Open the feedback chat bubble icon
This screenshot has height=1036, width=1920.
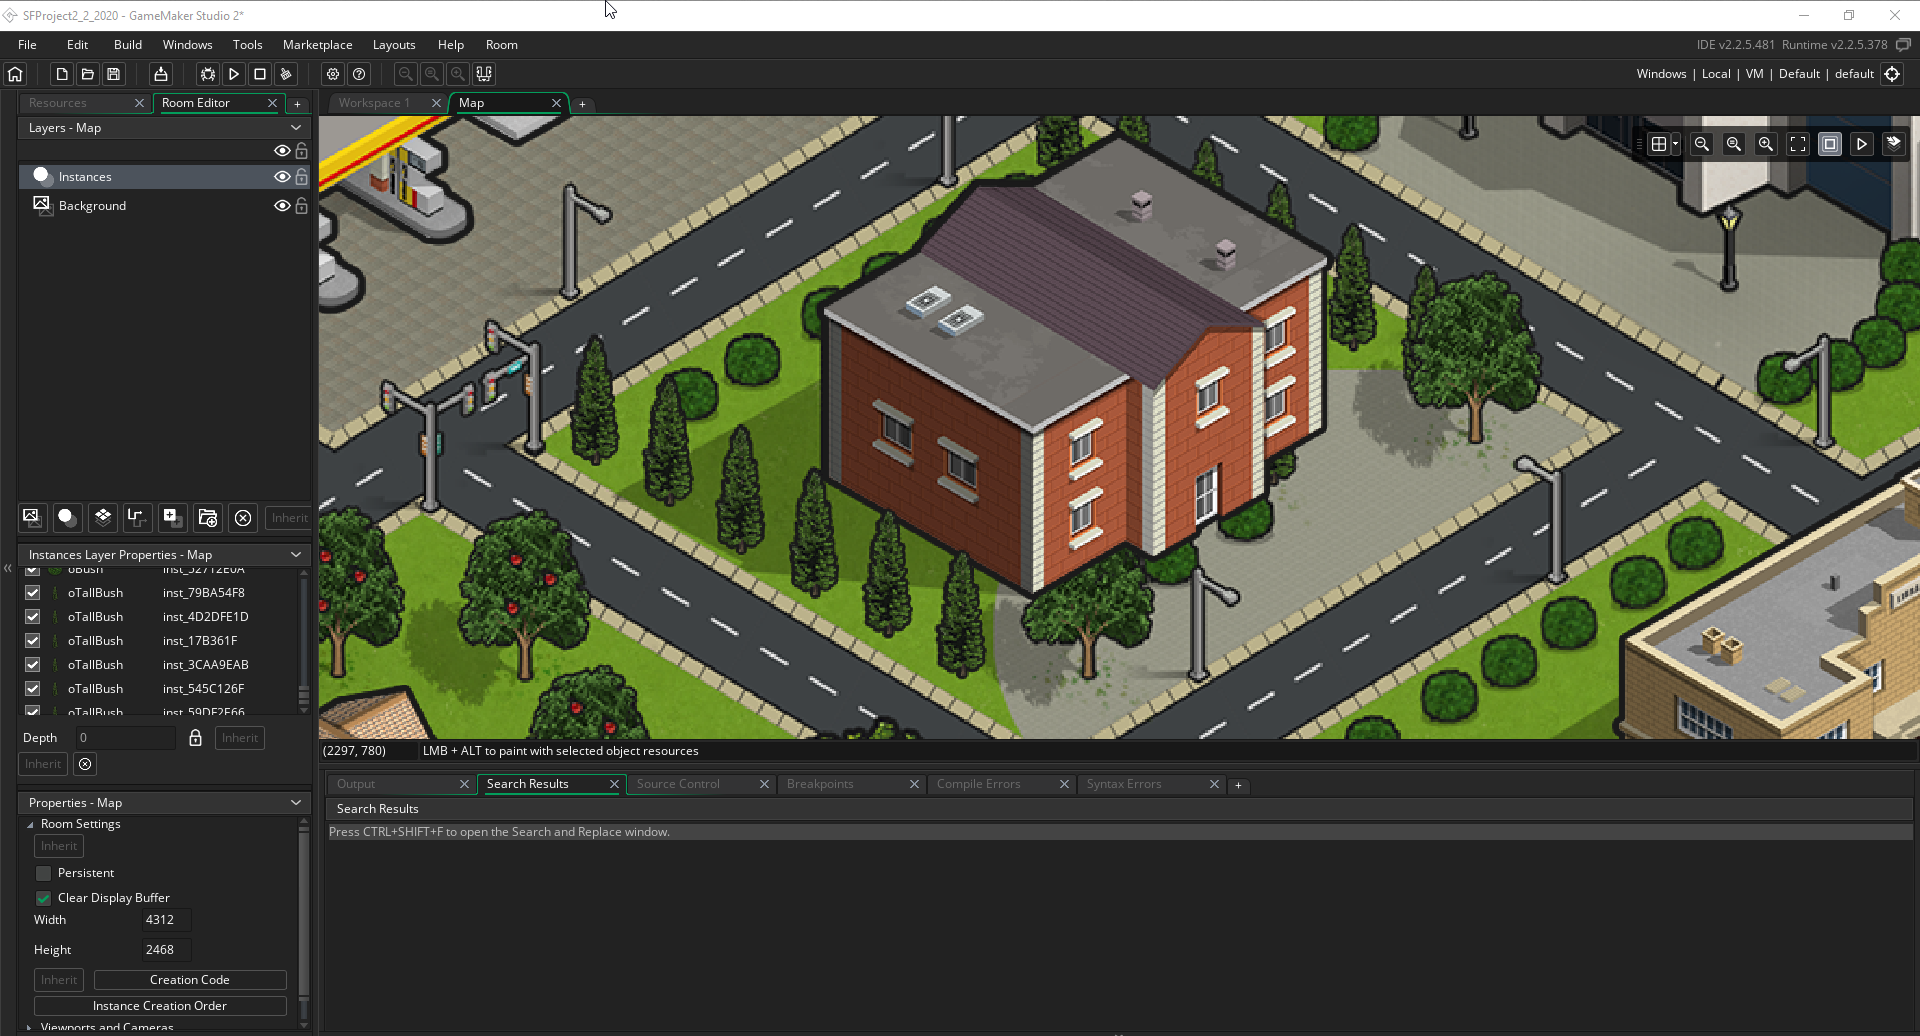[1903, 44]
